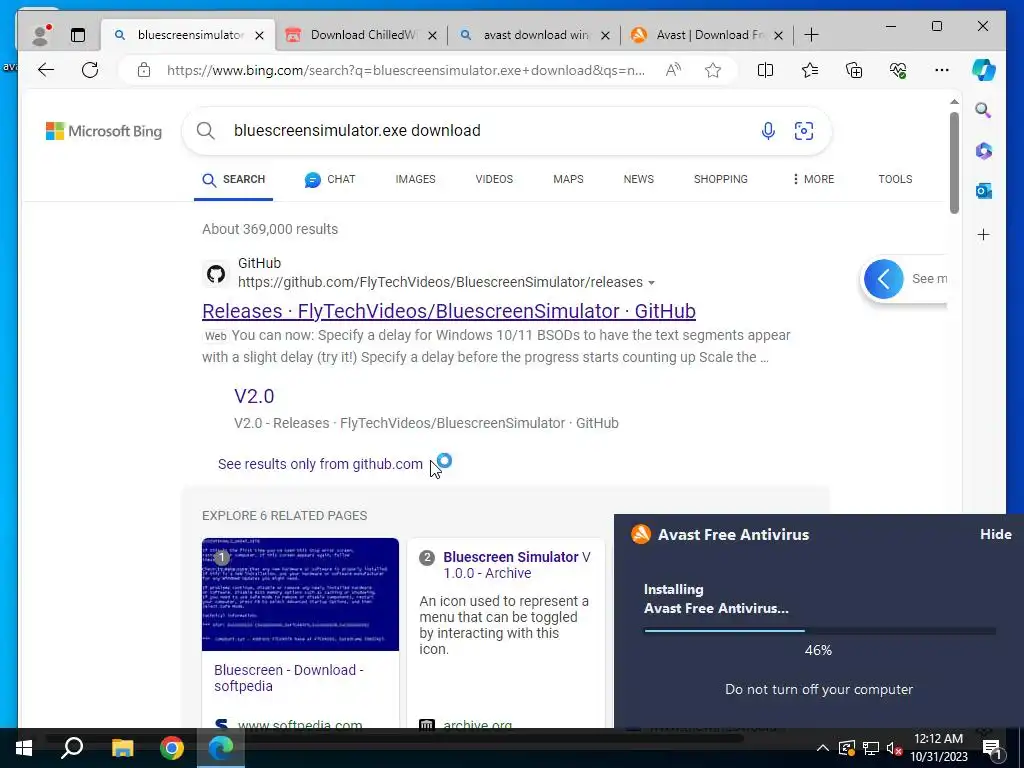This screenshot has width=1024, height=768.
Task: Add this page to favorites star
Action: click(712, 70)
